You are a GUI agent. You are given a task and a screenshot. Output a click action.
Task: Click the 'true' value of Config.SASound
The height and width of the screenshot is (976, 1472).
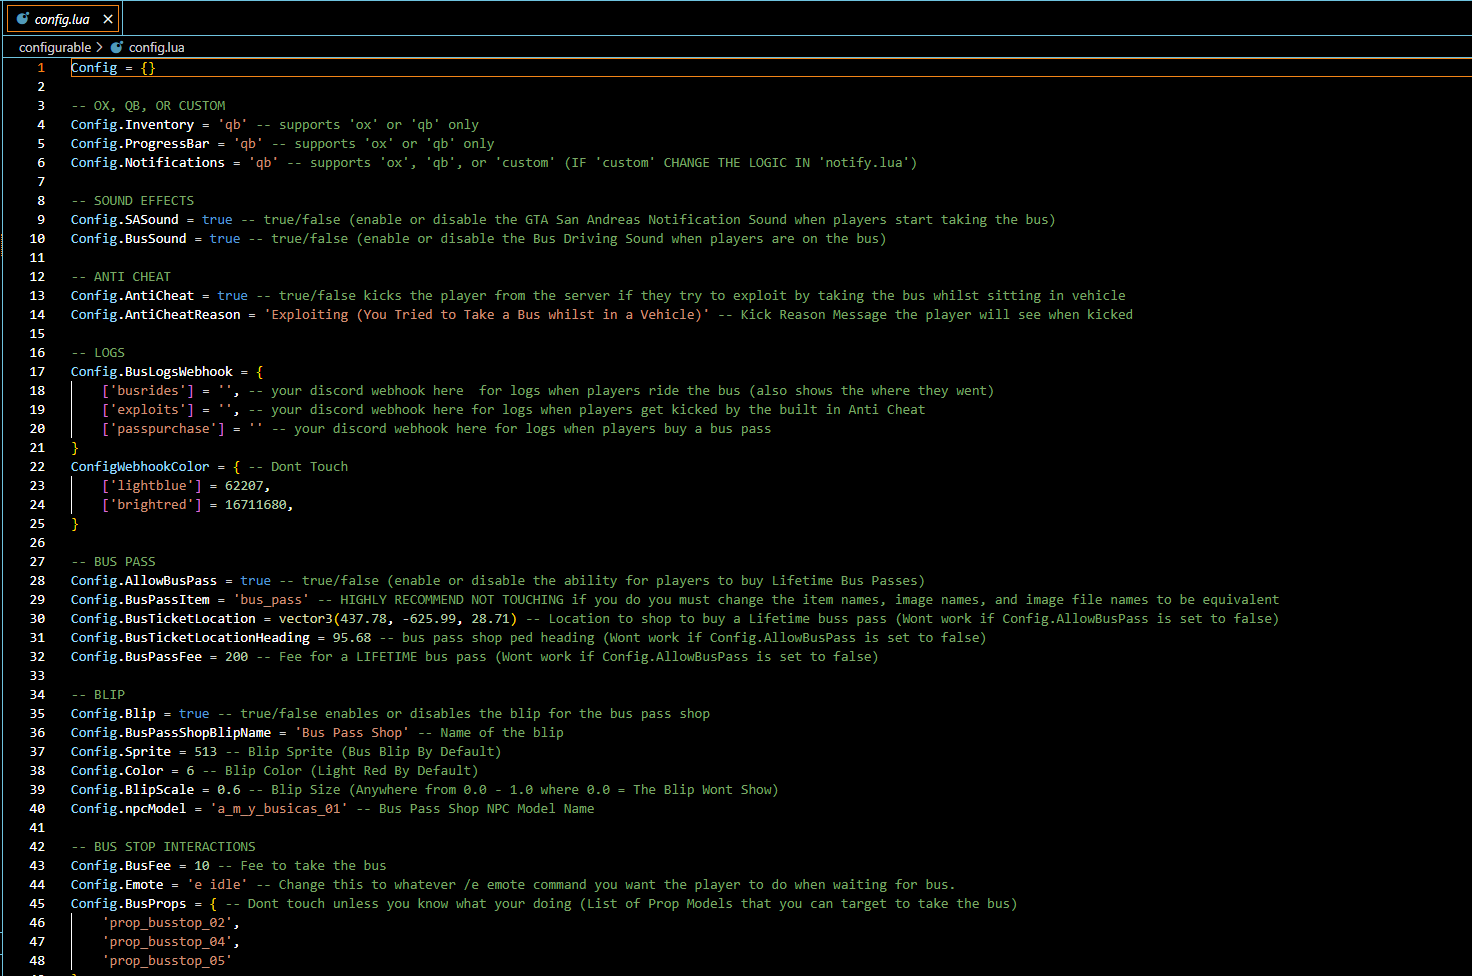tap(217, 220)
